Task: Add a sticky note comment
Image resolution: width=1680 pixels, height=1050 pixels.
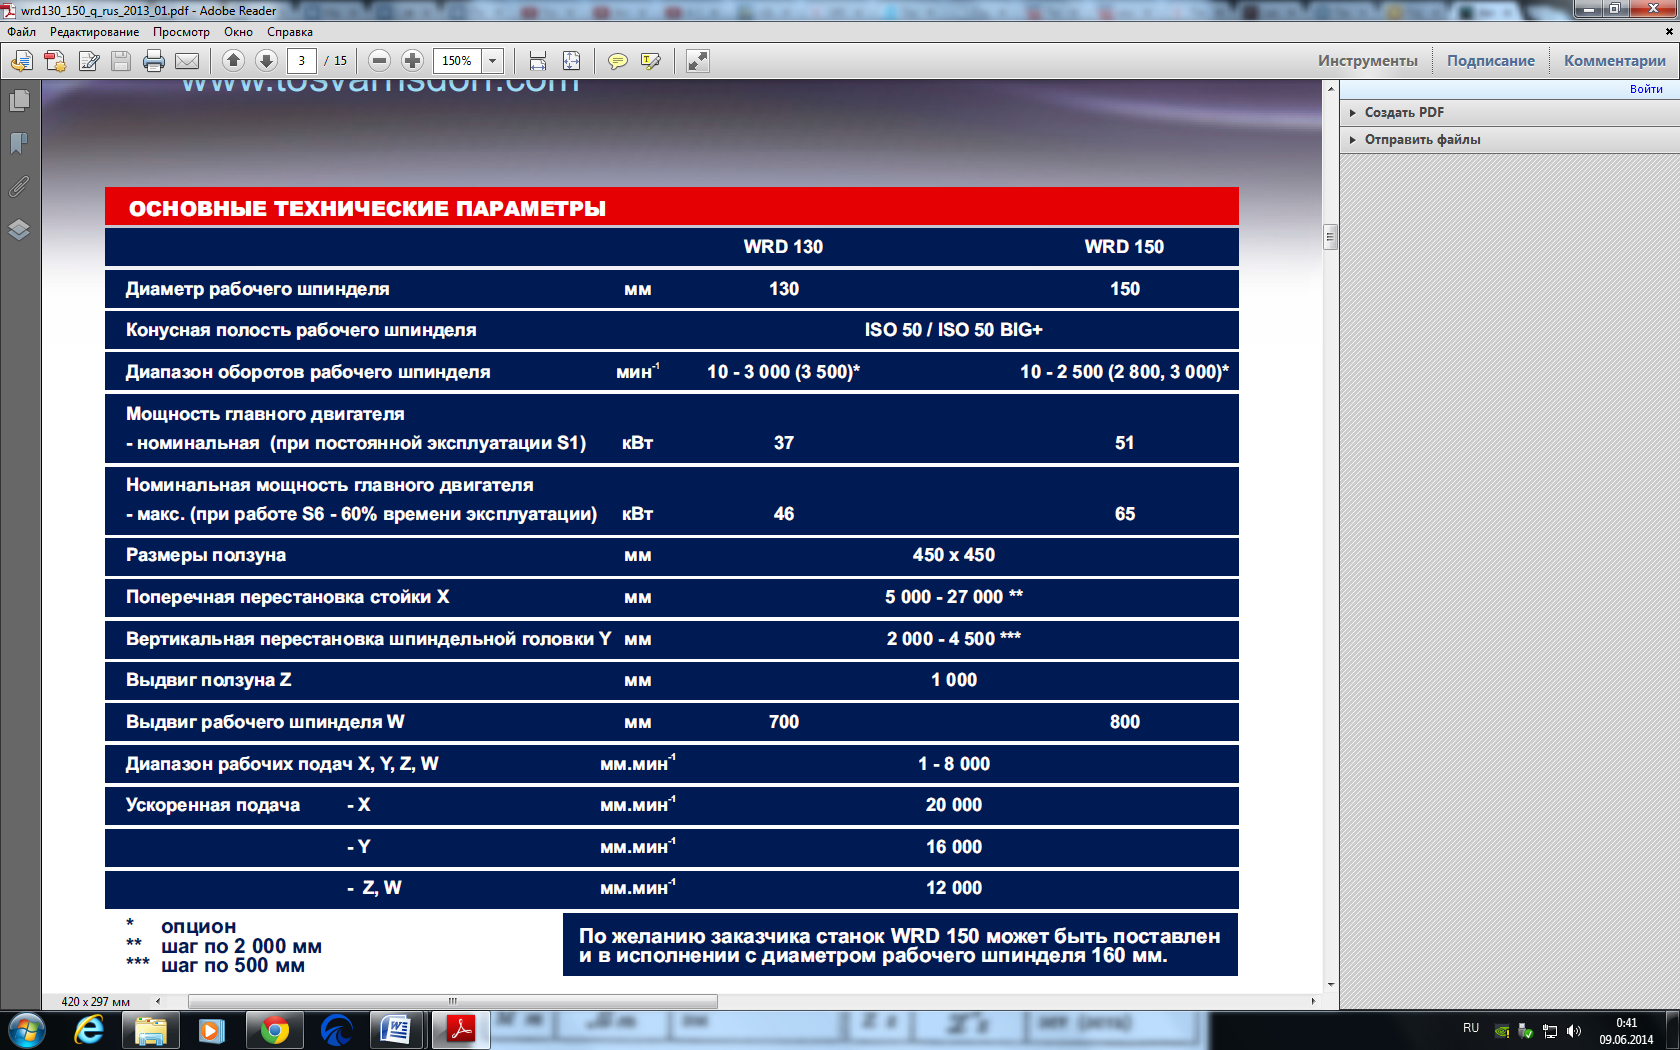Action: pyautogui.click(x=618, y=61)
